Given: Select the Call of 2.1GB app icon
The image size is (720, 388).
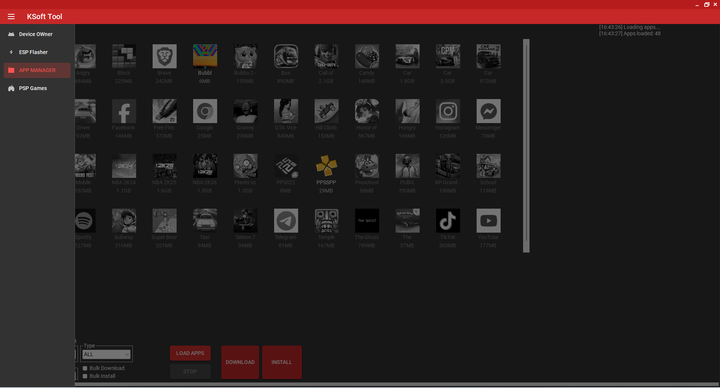Looking at the screenshot, I should pyautogui.click(x=326, y=56).
